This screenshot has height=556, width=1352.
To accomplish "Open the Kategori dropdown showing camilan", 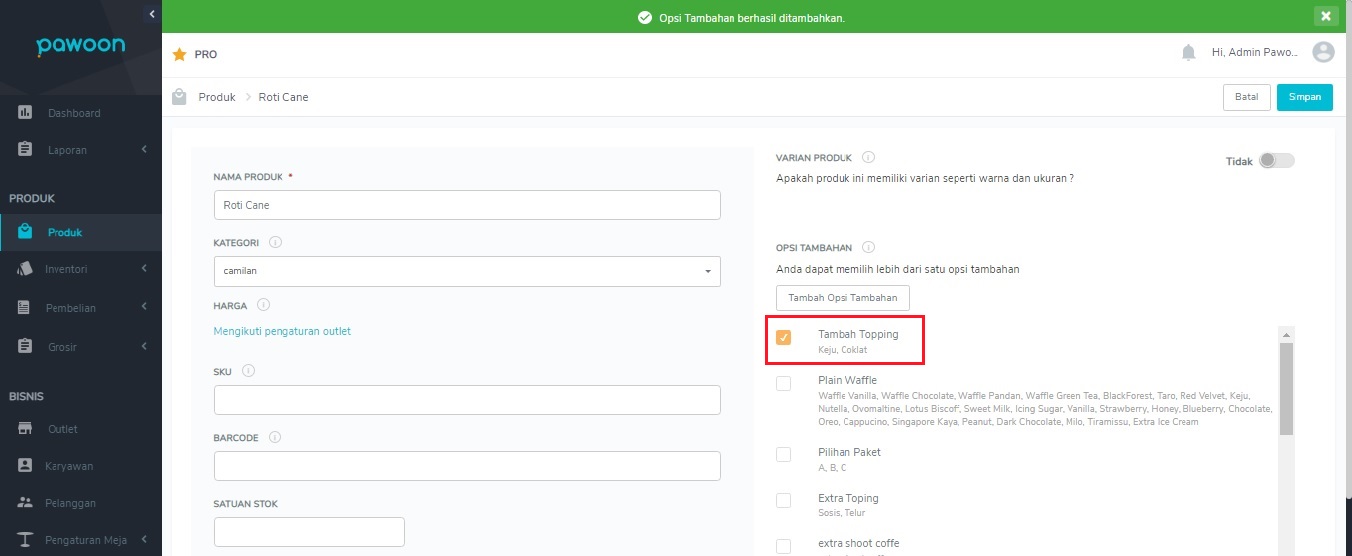I will pyautogui.click(x=467, y=271).
